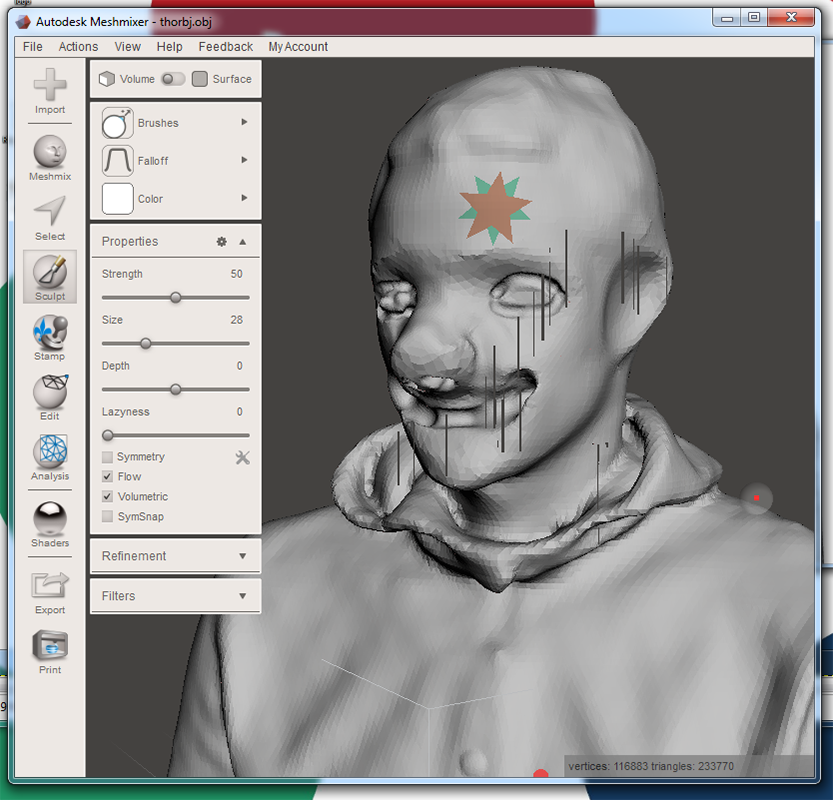Click the Depth value 0
The image size is (833, 800).
(x=240, y=366)
